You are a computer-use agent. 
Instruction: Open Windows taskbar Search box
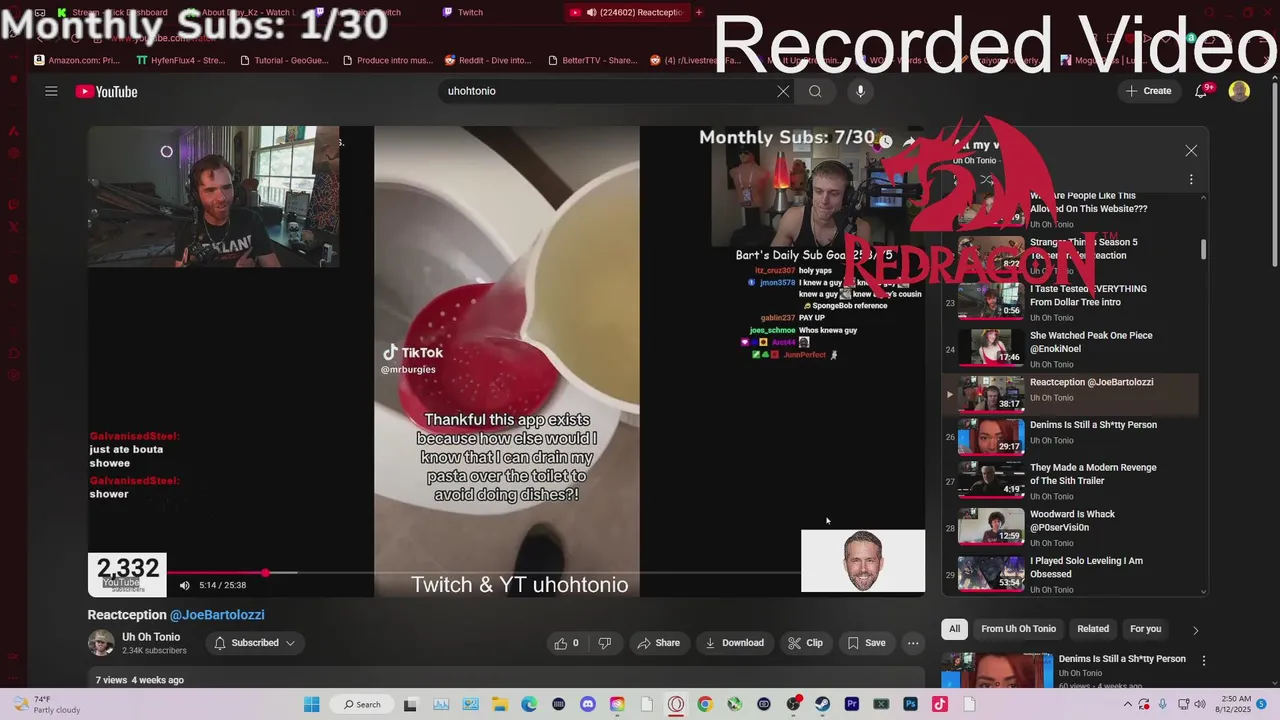pos(362,704)
